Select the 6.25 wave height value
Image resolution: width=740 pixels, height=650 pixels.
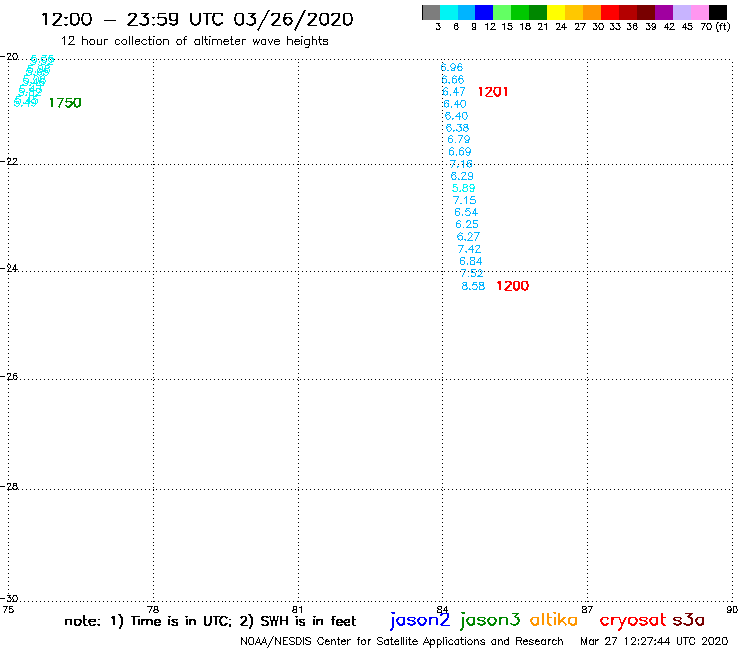tap(467, 224)
